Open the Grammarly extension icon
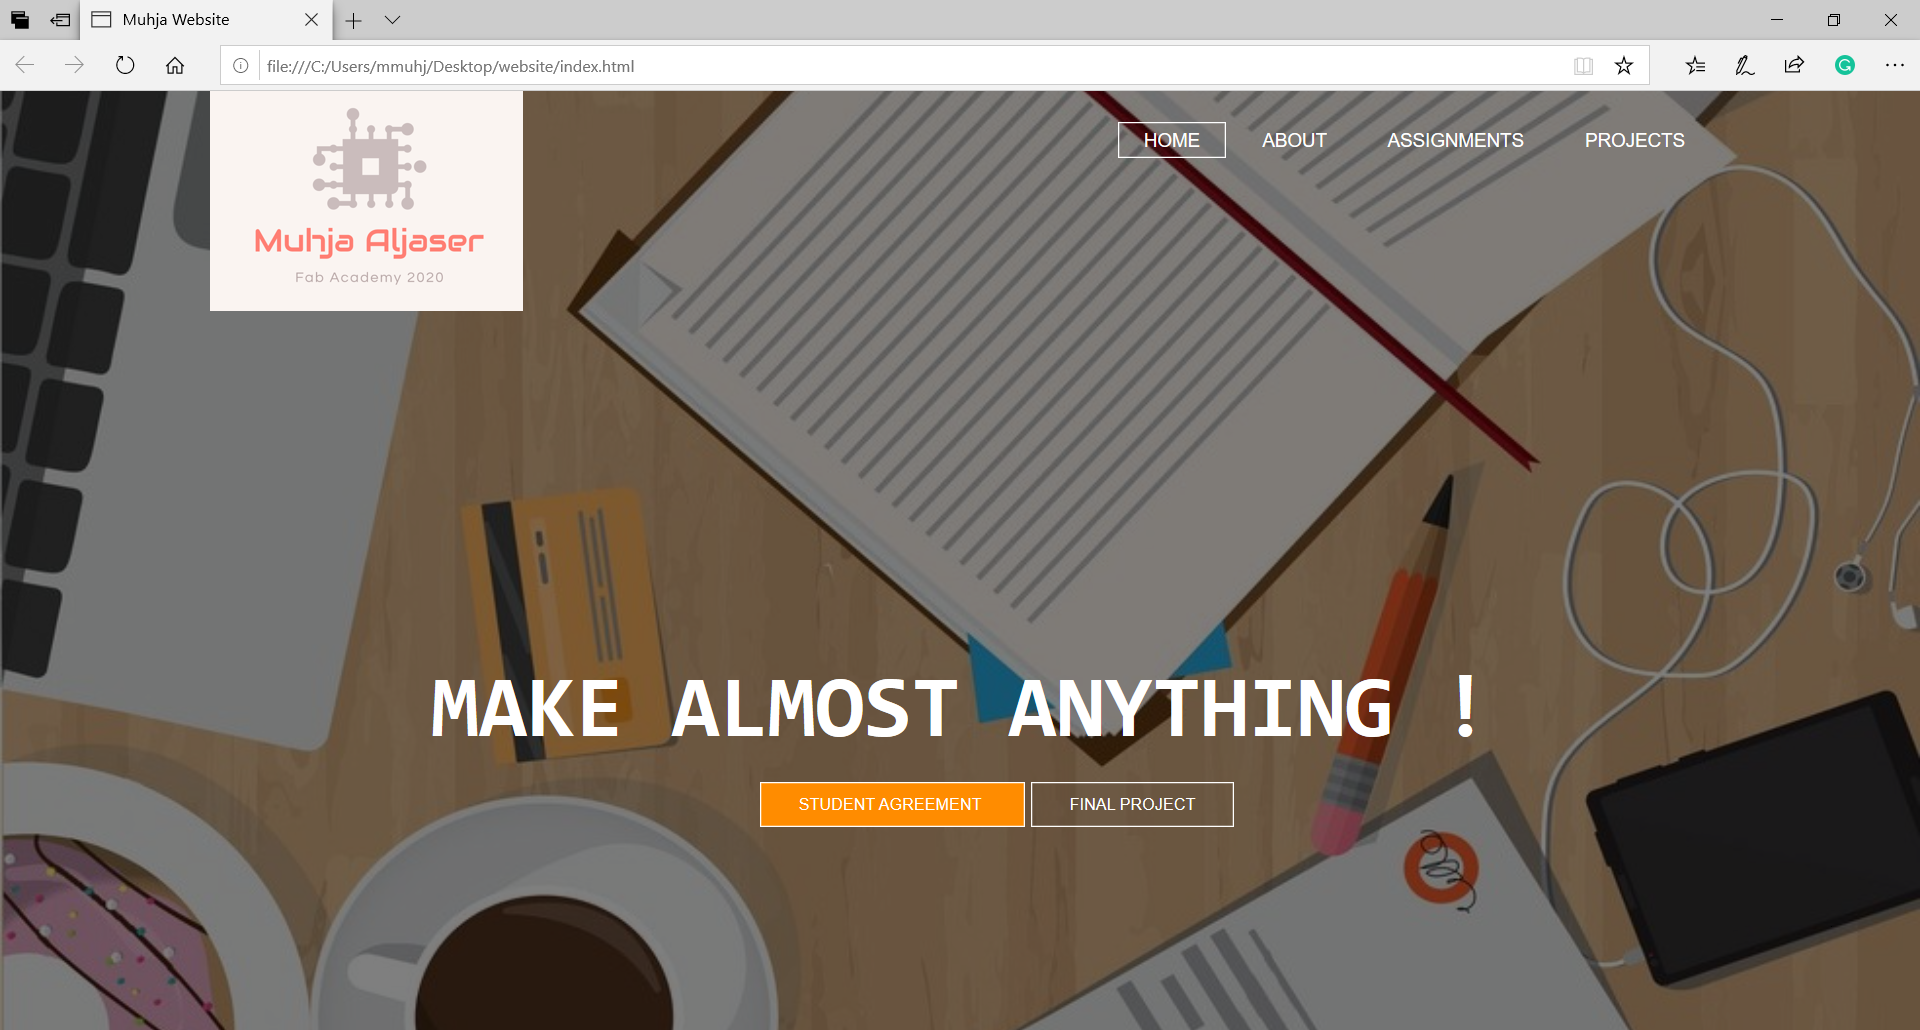Screen dimensions: 1920x1030 (x=1845, y=66)
